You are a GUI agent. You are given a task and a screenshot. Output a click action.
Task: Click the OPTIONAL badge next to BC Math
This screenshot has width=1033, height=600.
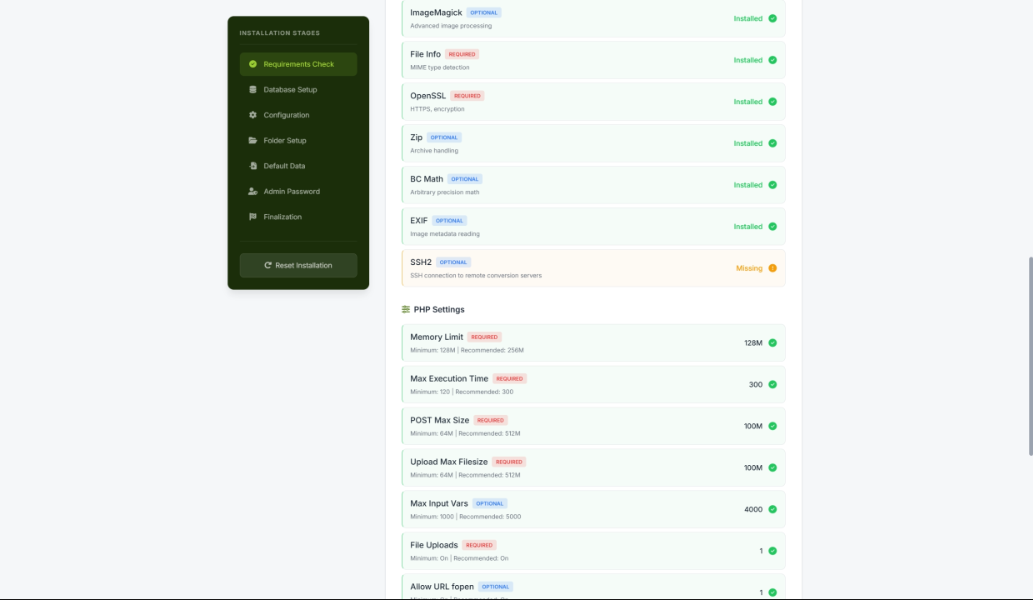464,179
